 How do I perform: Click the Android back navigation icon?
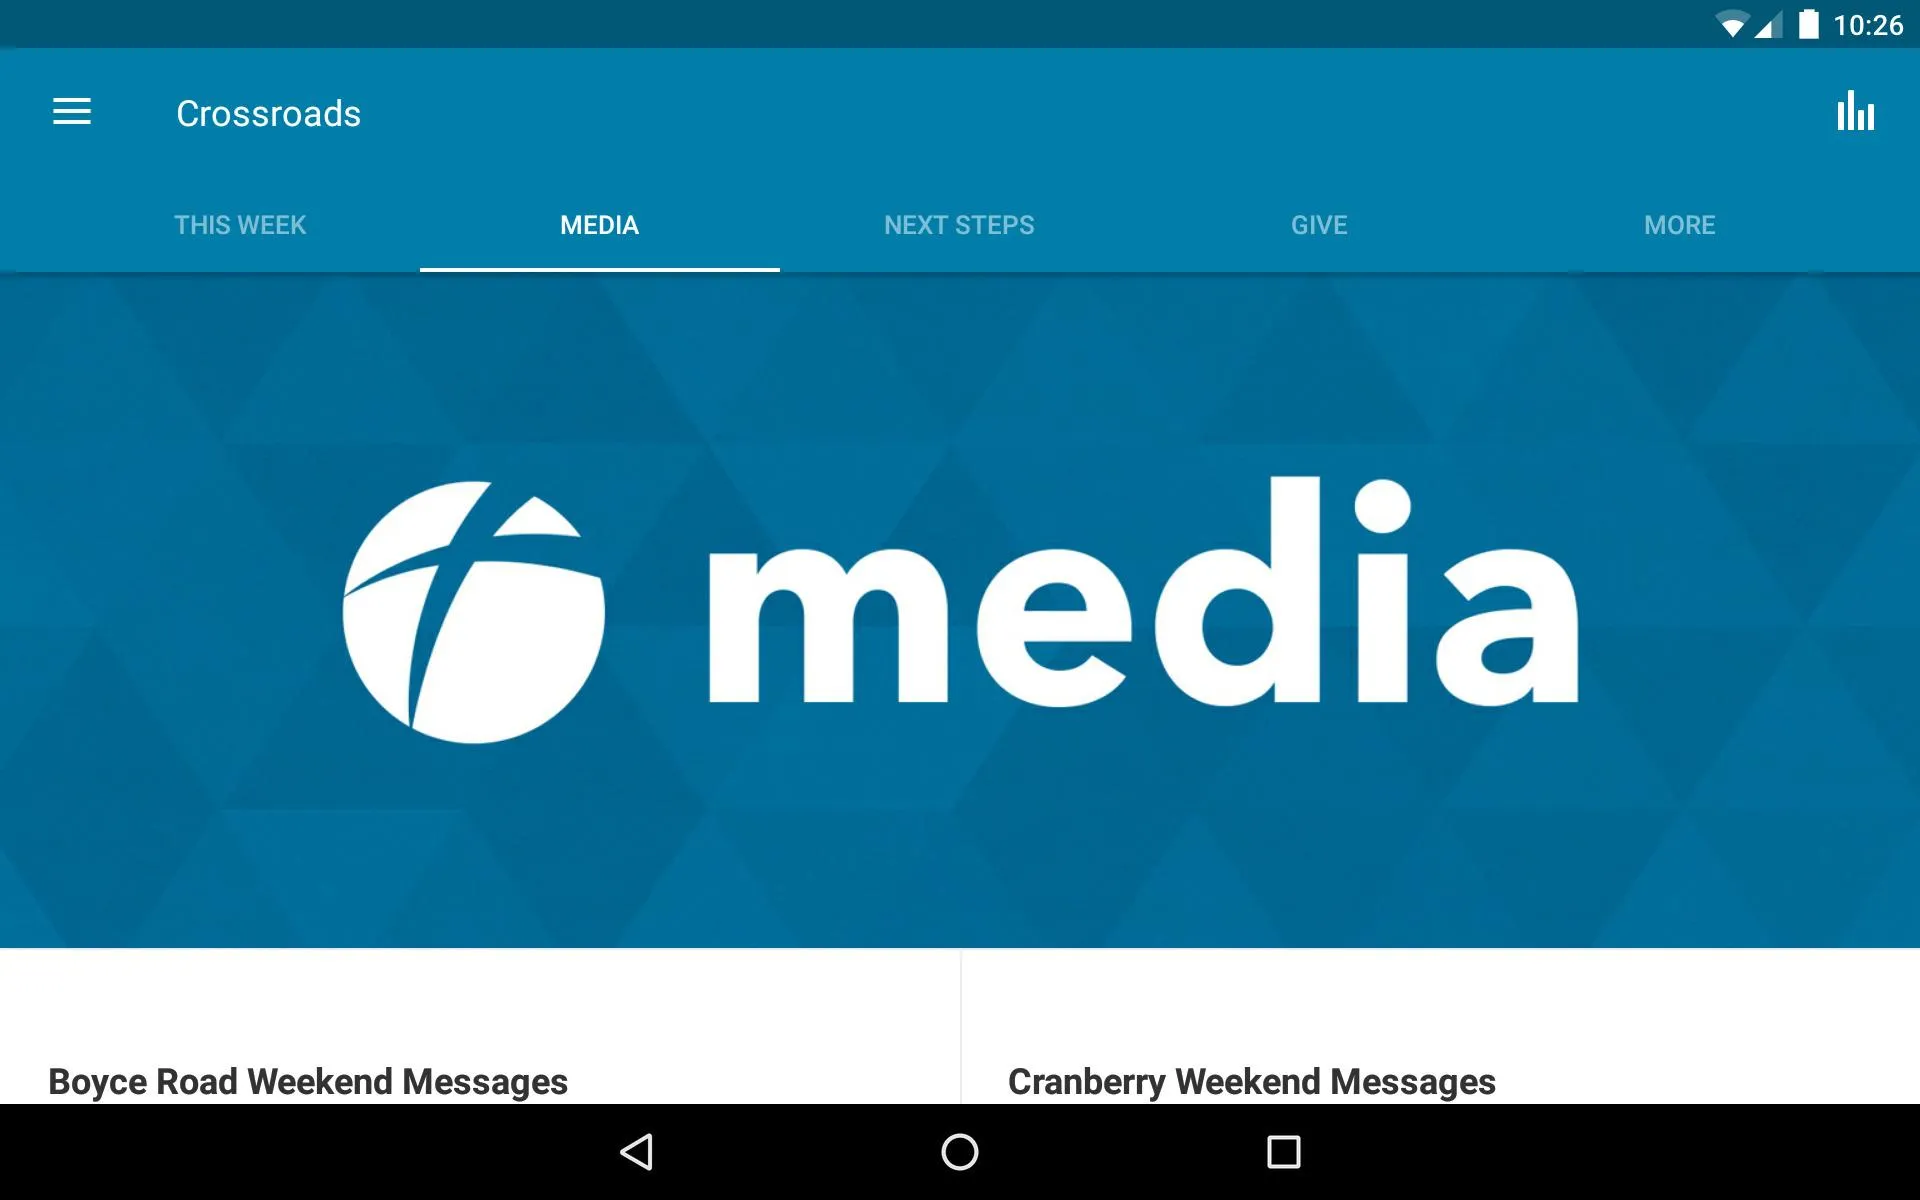pyautogui.click(x=640, y=1152)
